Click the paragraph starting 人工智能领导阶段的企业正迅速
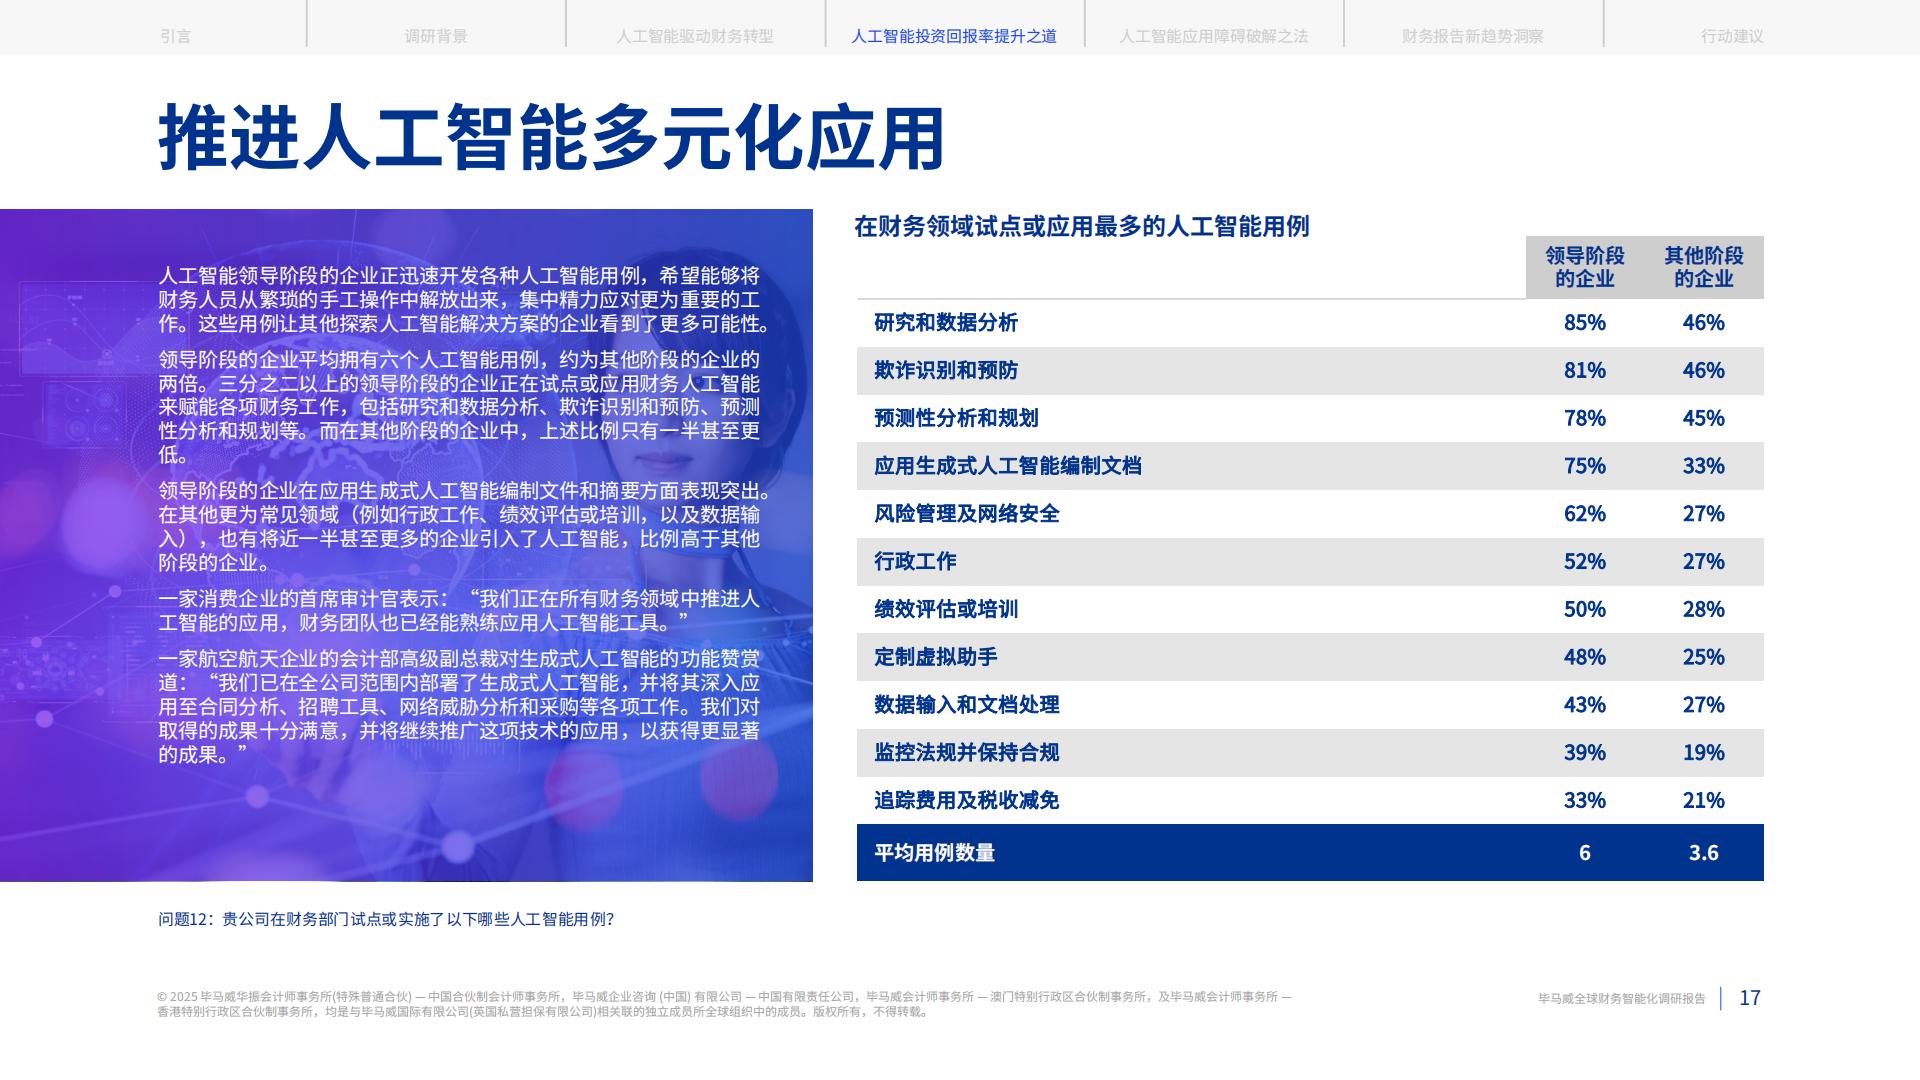The width and height of the screenshot is (1920, 1080). coord(465,300)
